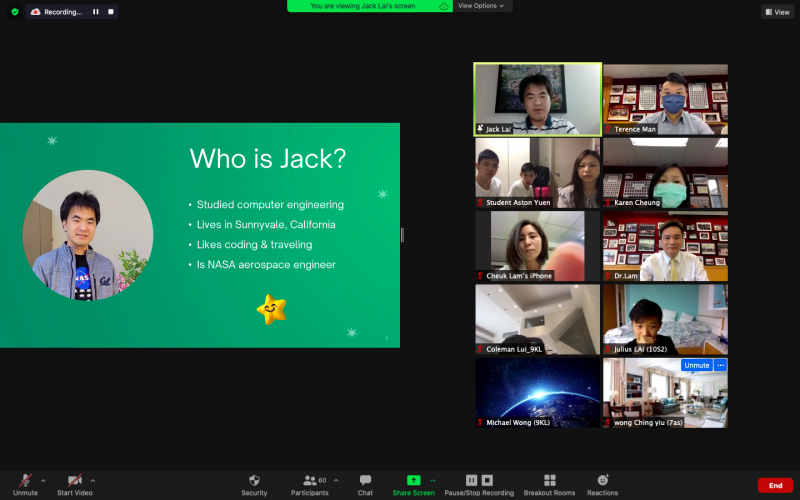Screen dimensions: 800x500
Task: Open the Security shield menu
Action: point(254,485)
